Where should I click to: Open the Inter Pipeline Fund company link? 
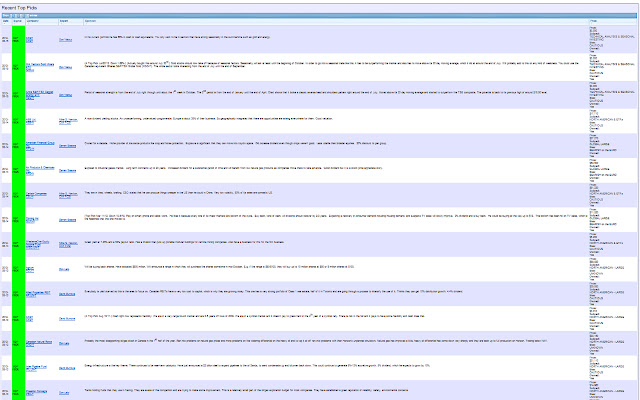(36, 367)
